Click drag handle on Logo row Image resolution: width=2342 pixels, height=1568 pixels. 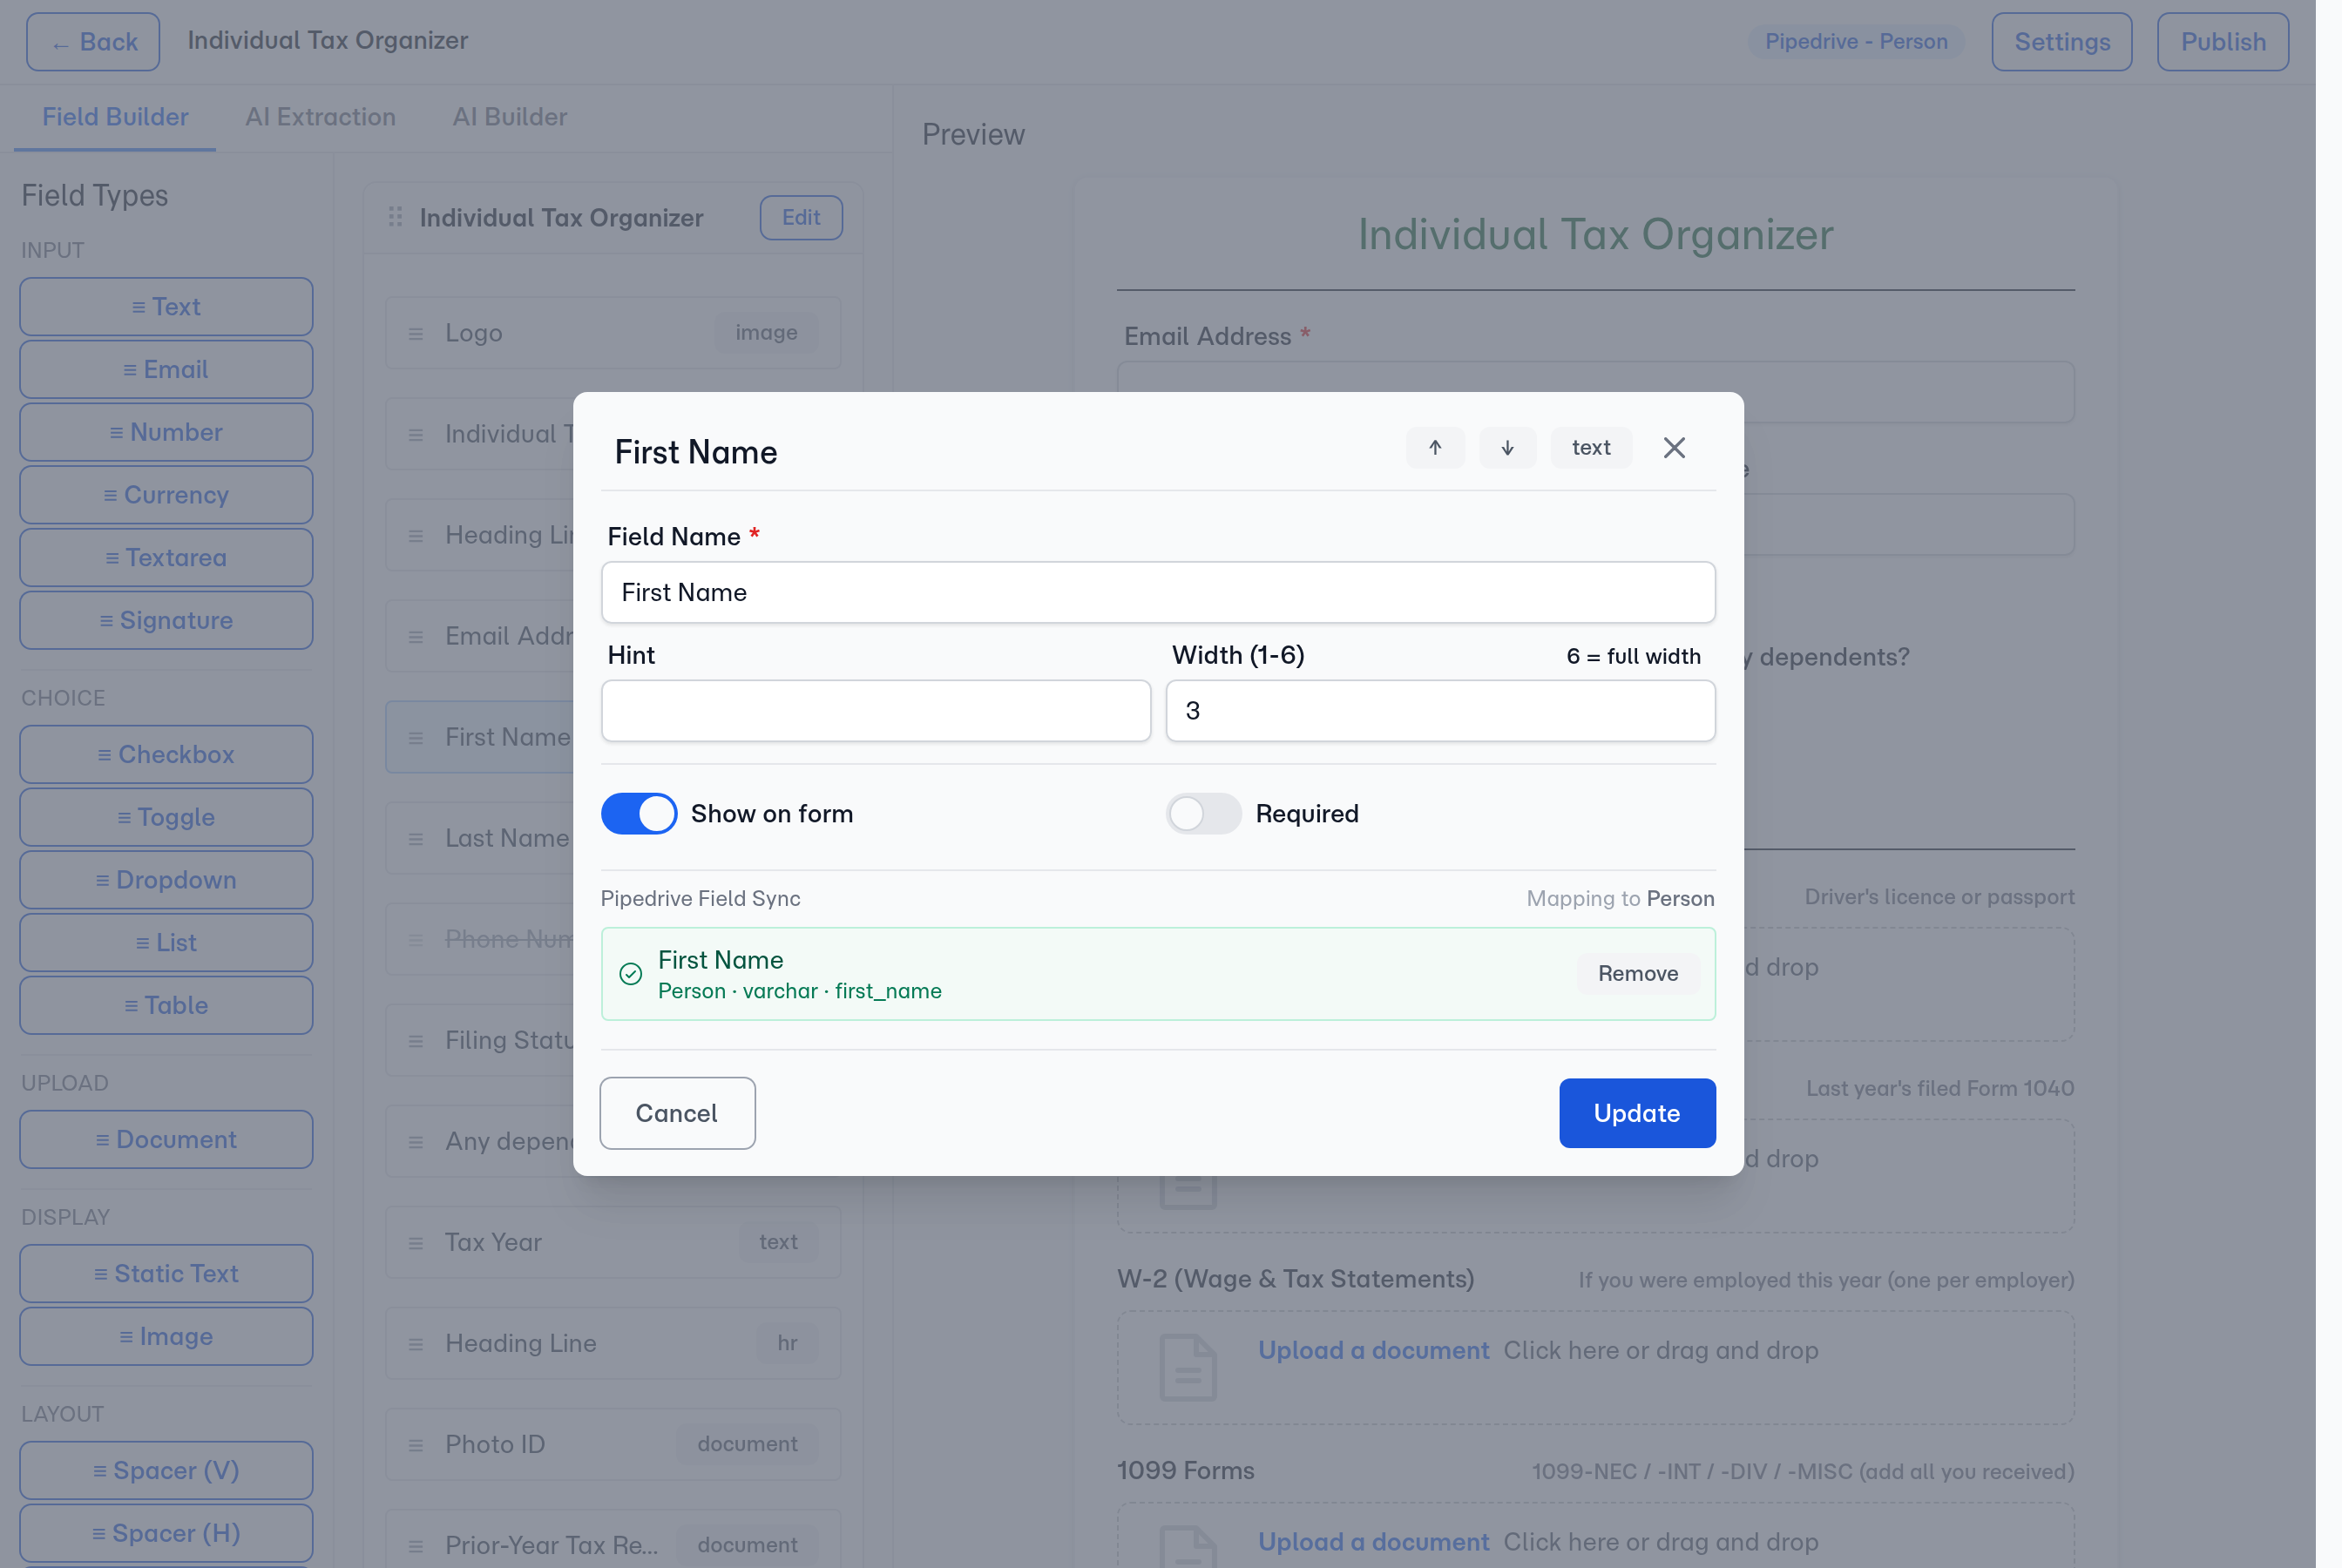click(415, 333)
